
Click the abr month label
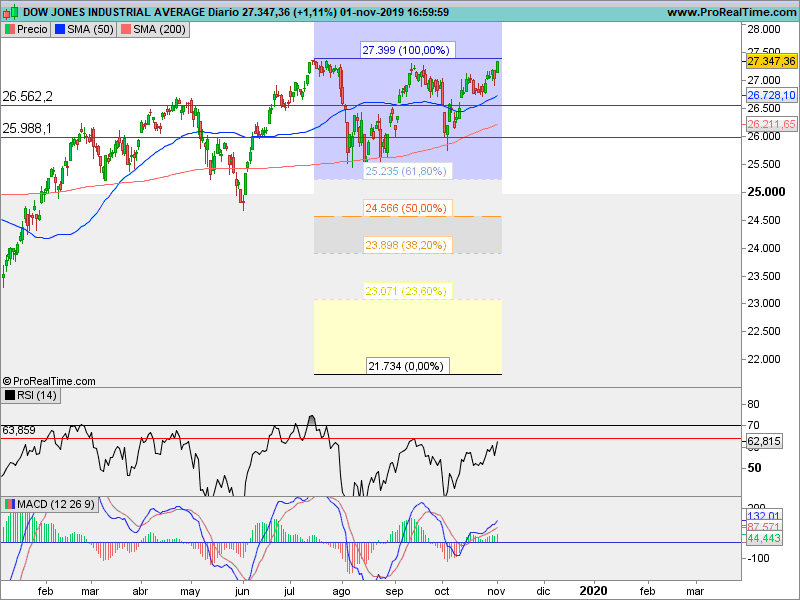point(140,591)
